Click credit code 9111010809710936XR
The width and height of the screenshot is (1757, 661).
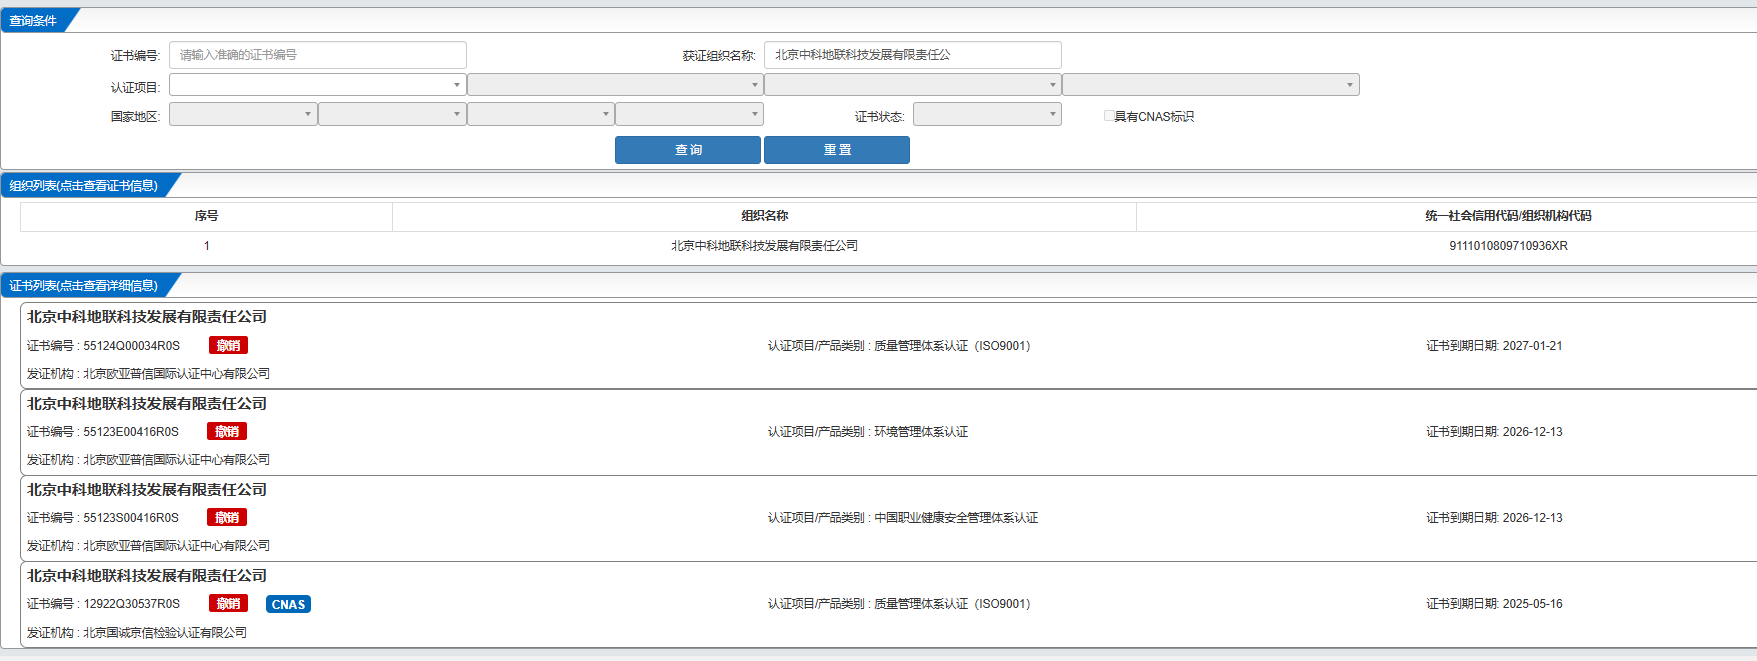click(x=1508, y=246)
